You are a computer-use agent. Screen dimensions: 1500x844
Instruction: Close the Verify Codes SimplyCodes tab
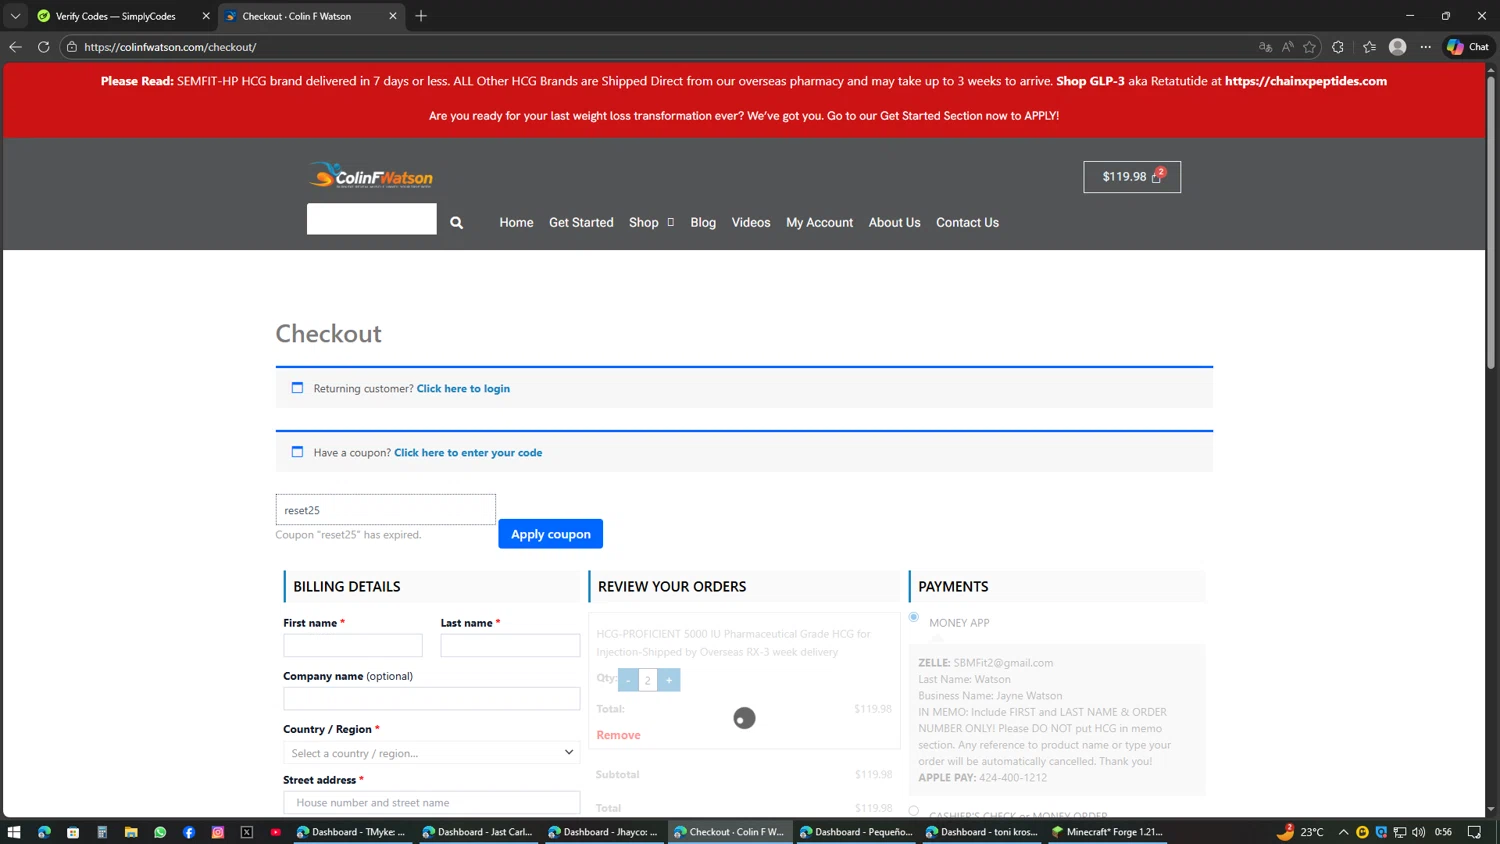click(206, 16)
